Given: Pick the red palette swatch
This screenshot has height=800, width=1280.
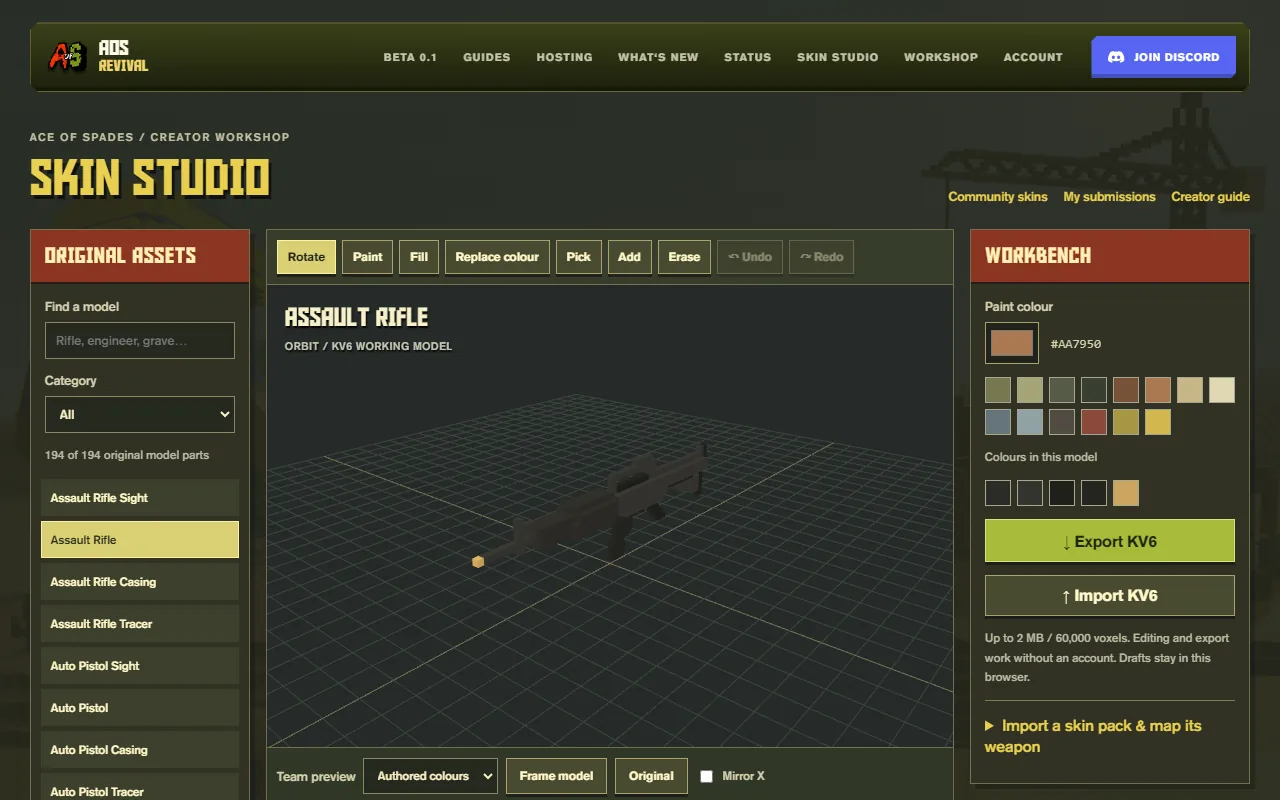Looking at the screenshot, I should pyautogui.click(x=1094, y=422).
